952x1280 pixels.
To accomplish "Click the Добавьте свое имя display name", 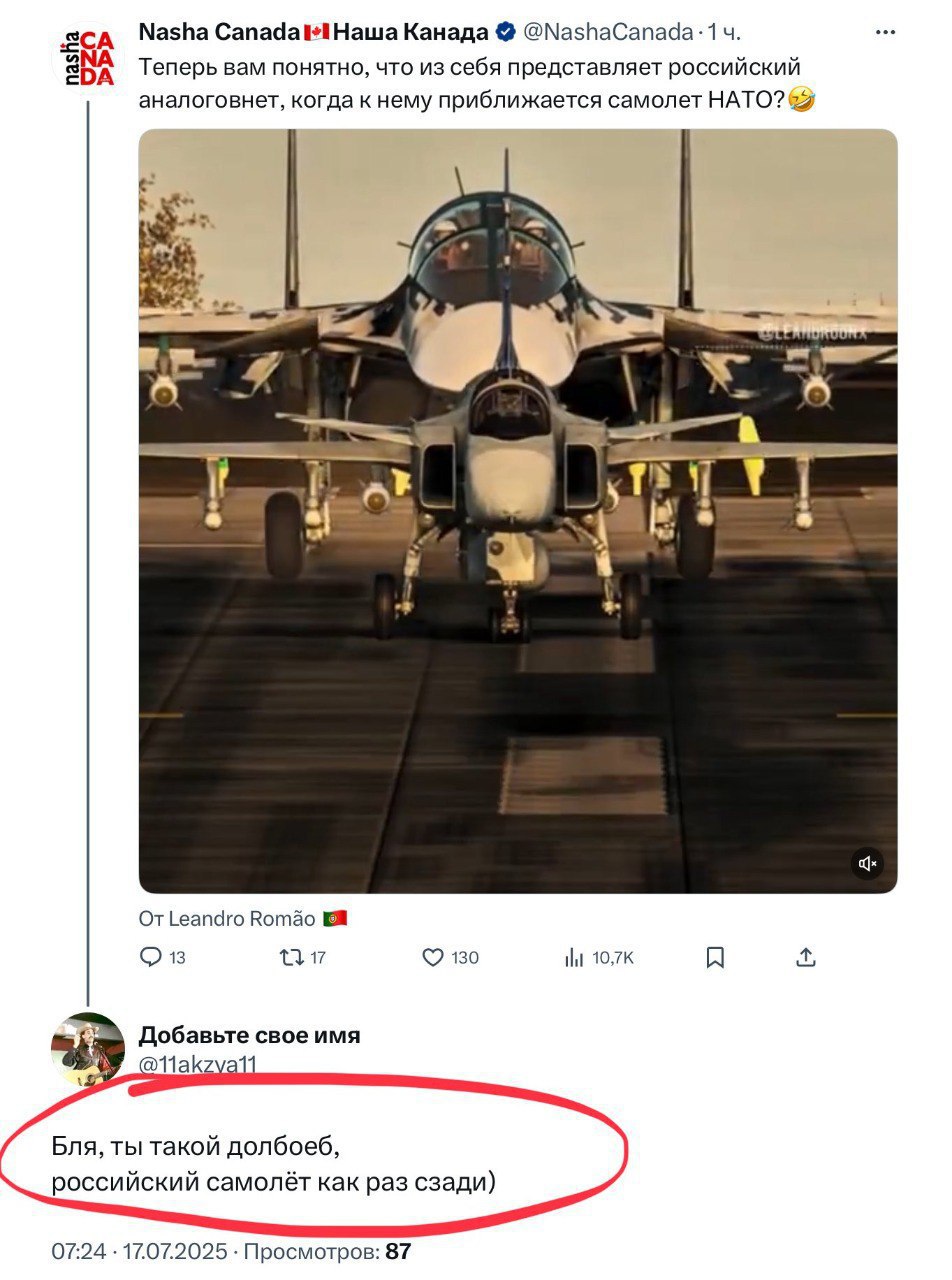I will coord(249,1035).
